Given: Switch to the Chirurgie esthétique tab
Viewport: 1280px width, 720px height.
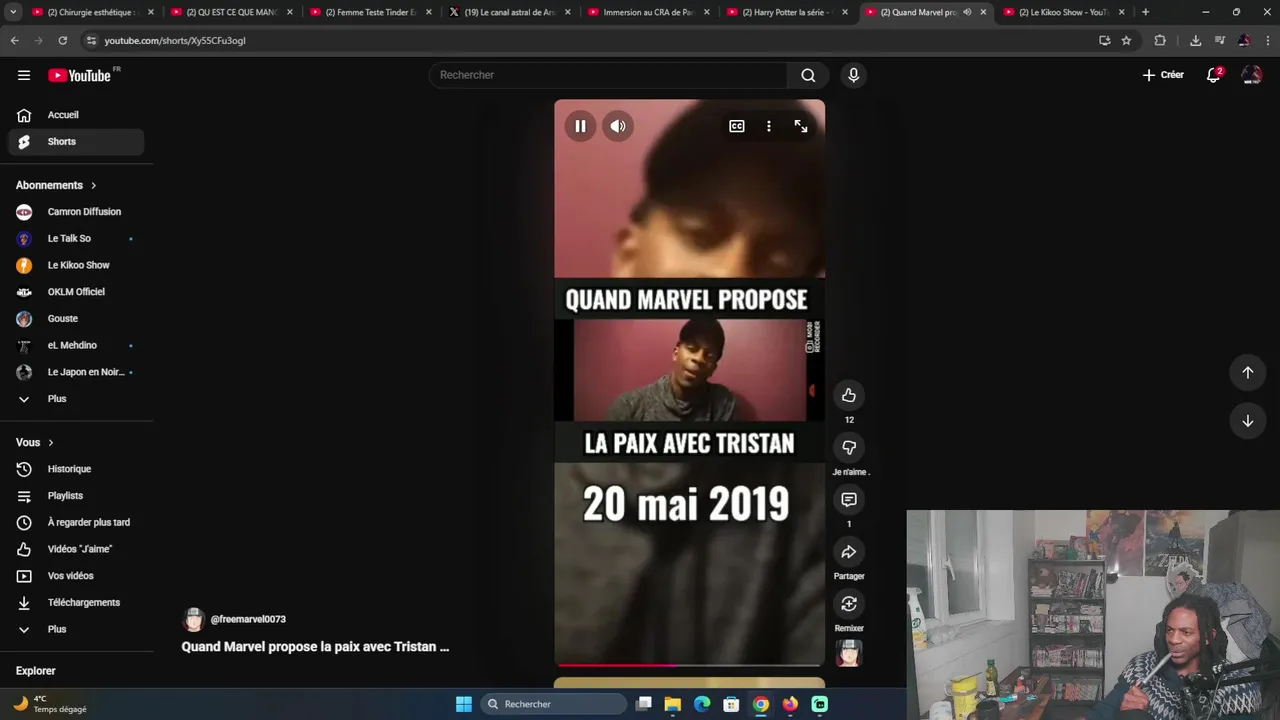Looking at the screenshot, I should click(x=91, y=12).
